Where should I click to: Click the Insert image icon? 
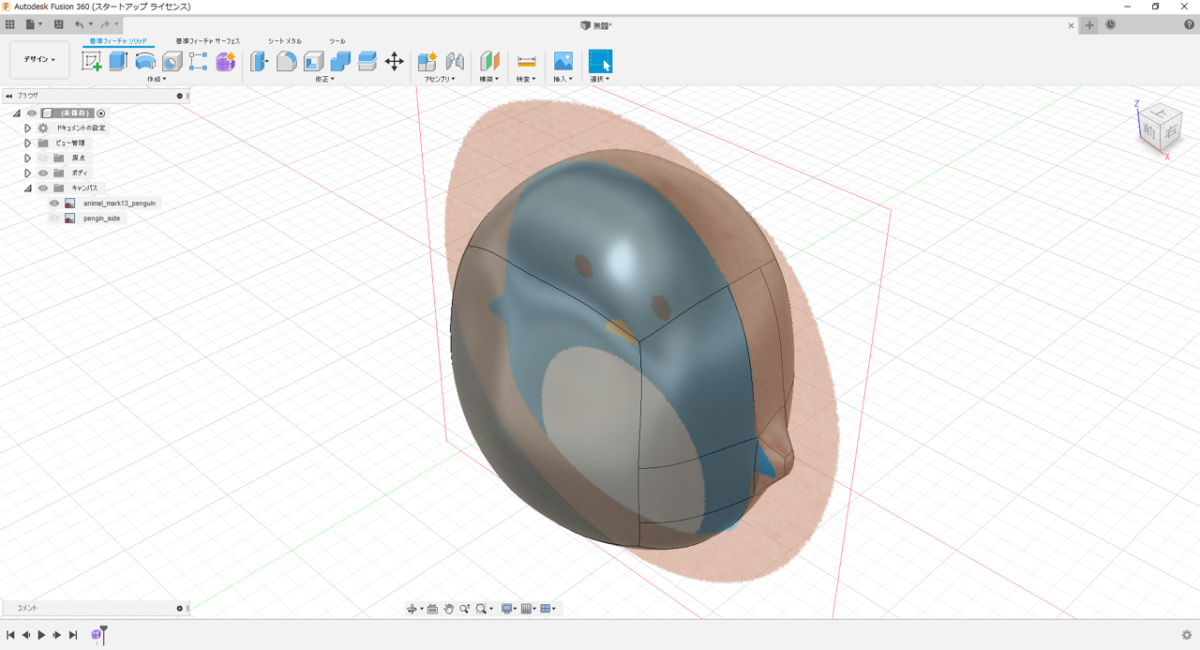[x=563, y=62]
